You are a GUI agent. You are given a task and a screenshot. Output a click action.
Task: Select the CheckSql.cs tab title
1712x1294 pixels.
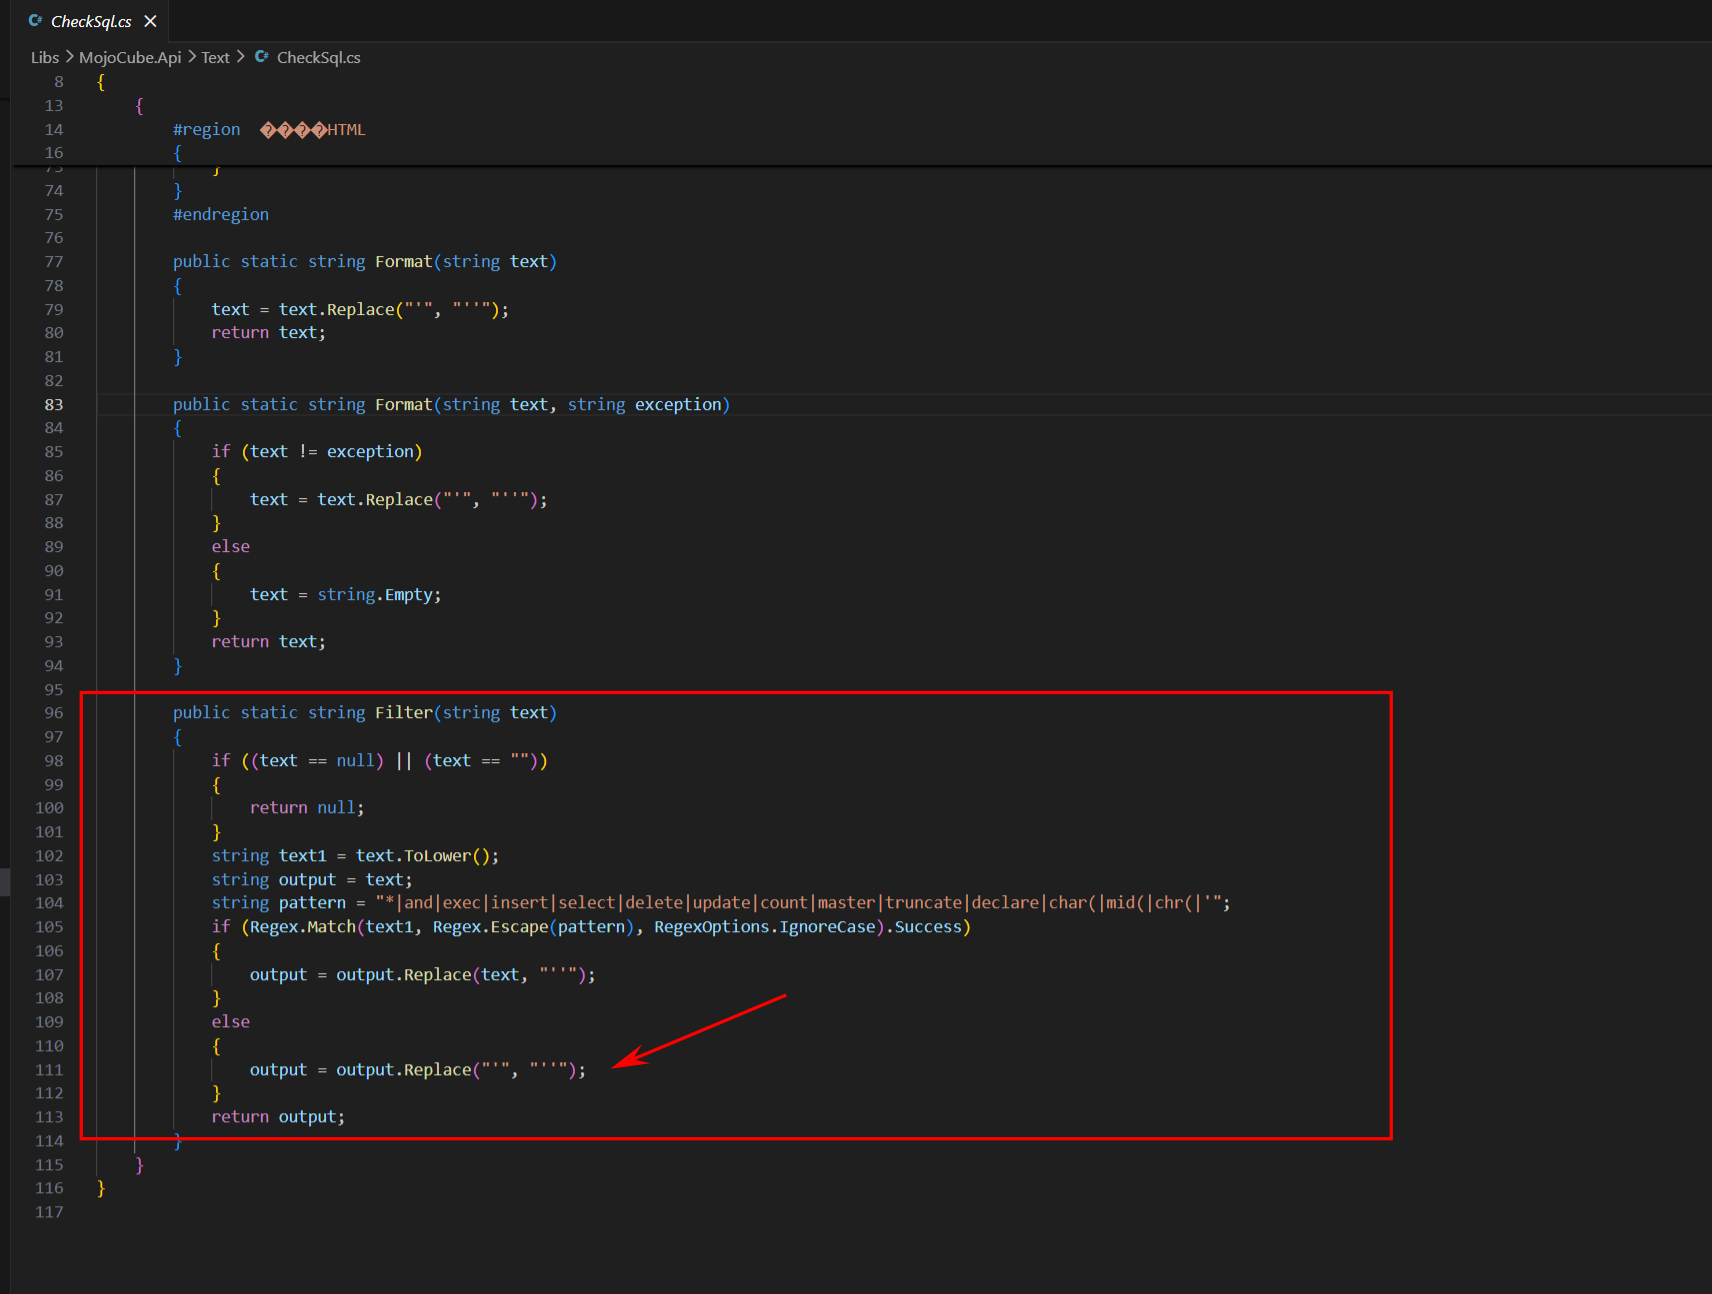point(91,21)
